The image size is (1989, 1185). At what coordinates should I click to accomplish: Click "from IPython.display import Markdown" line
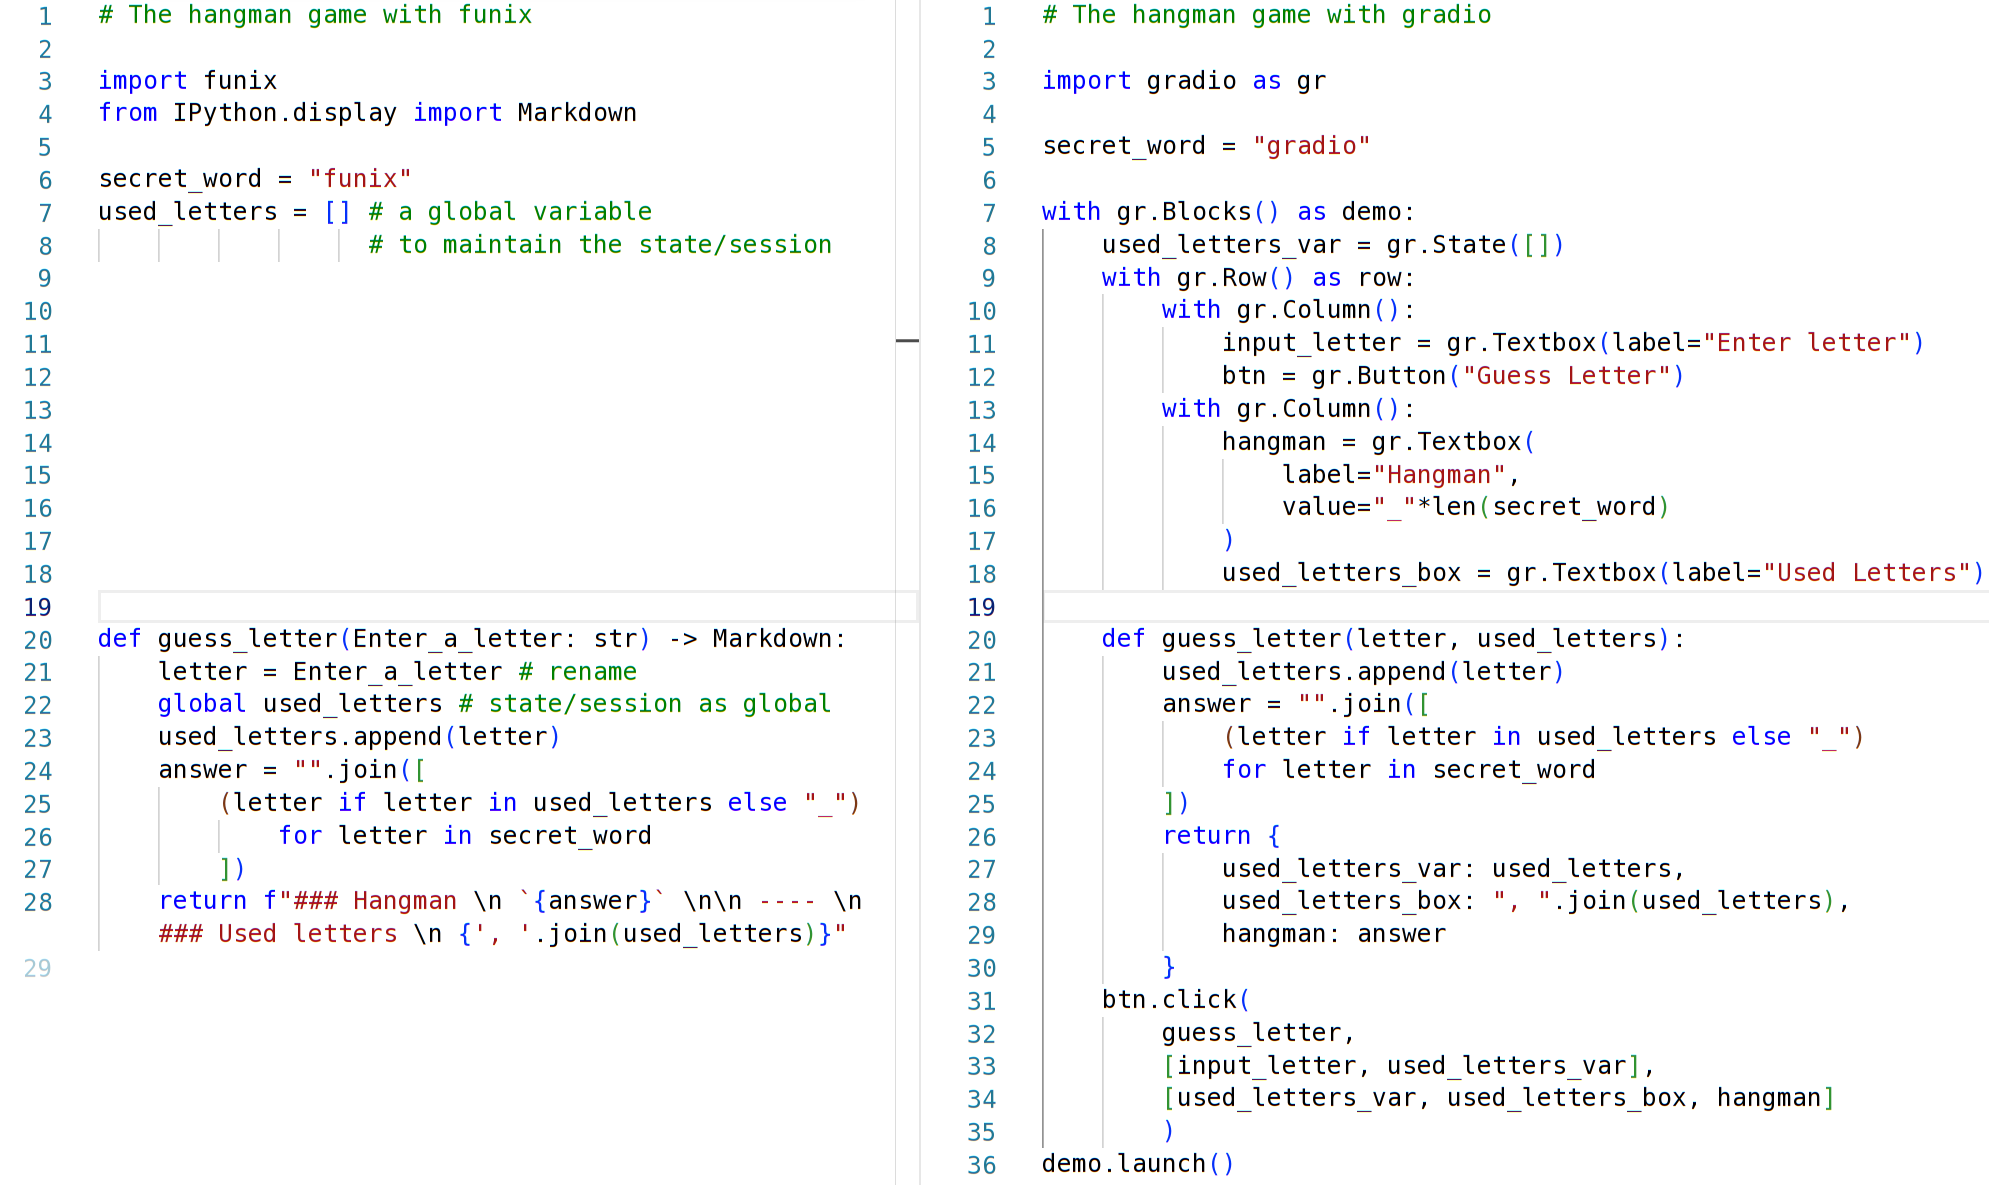pyautogui.click(x=367, y=113)
